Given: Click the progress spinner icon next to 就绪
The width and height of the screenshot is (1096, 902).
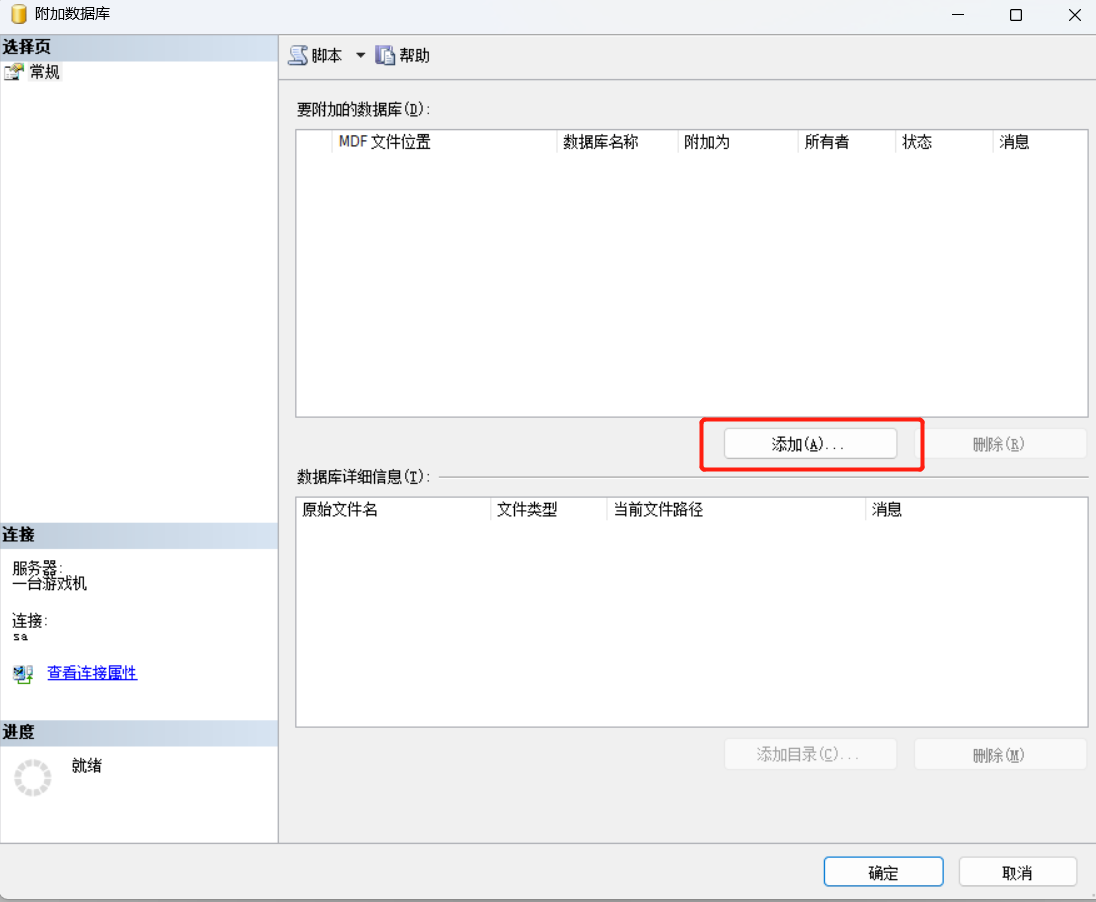Looking at the screenshot, I should pos(32,777).
